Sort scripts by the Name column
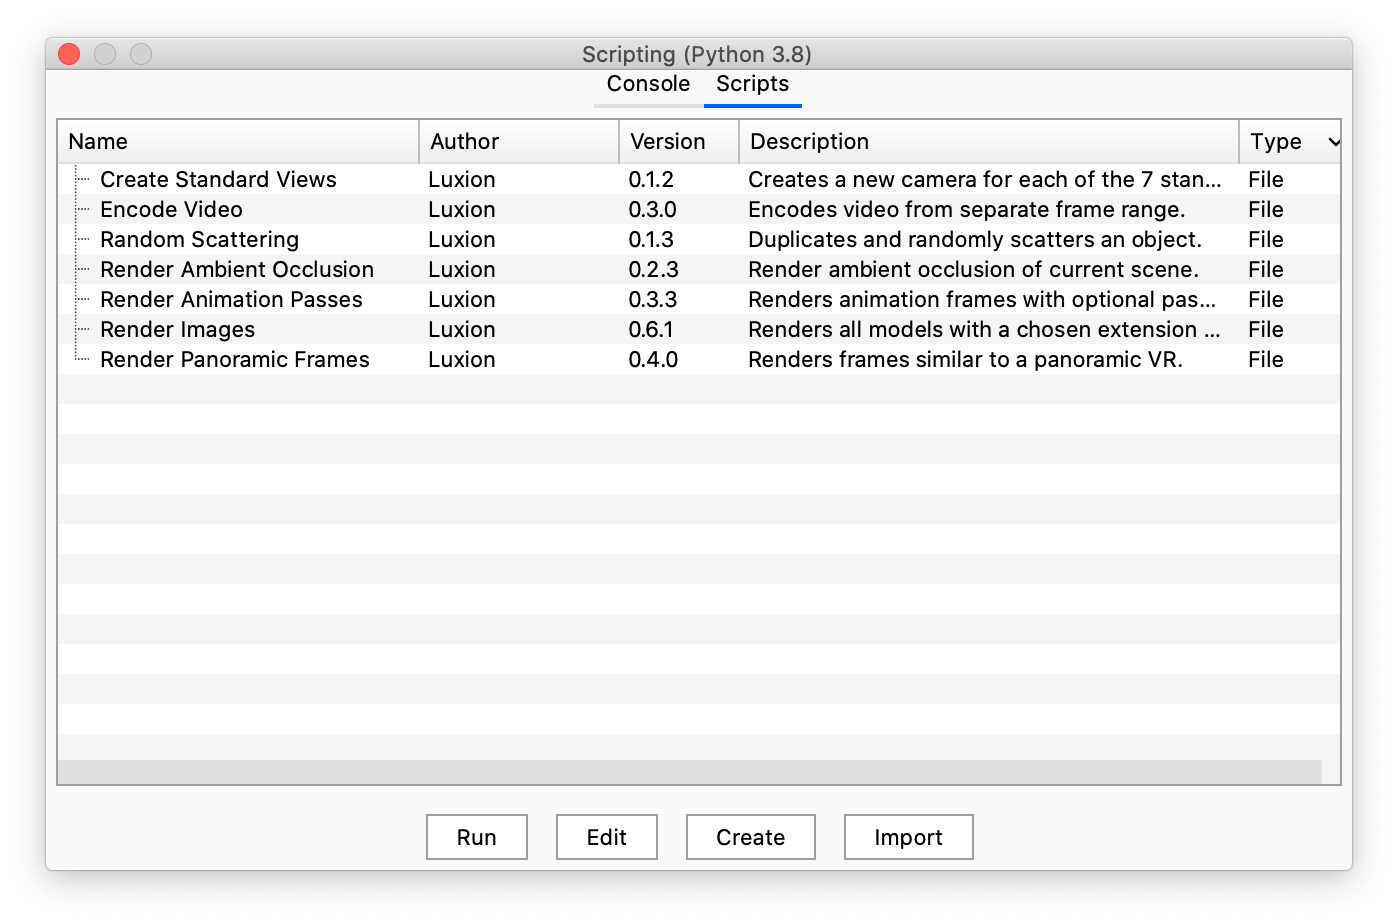The image size is (1398, 924). pyautogui.click(x=97, y=141)
